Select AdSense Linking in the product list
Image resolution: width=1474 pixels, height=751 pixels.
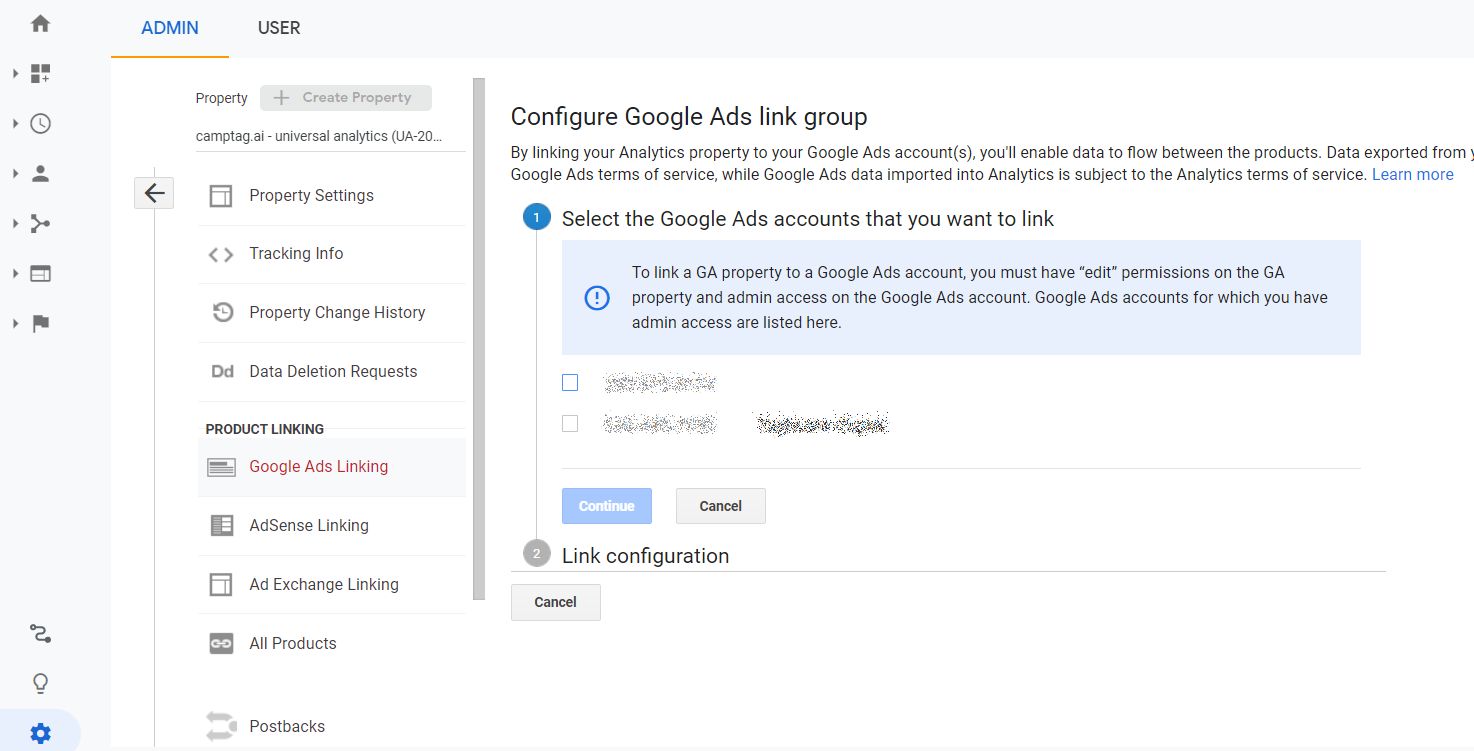point(309,525)
